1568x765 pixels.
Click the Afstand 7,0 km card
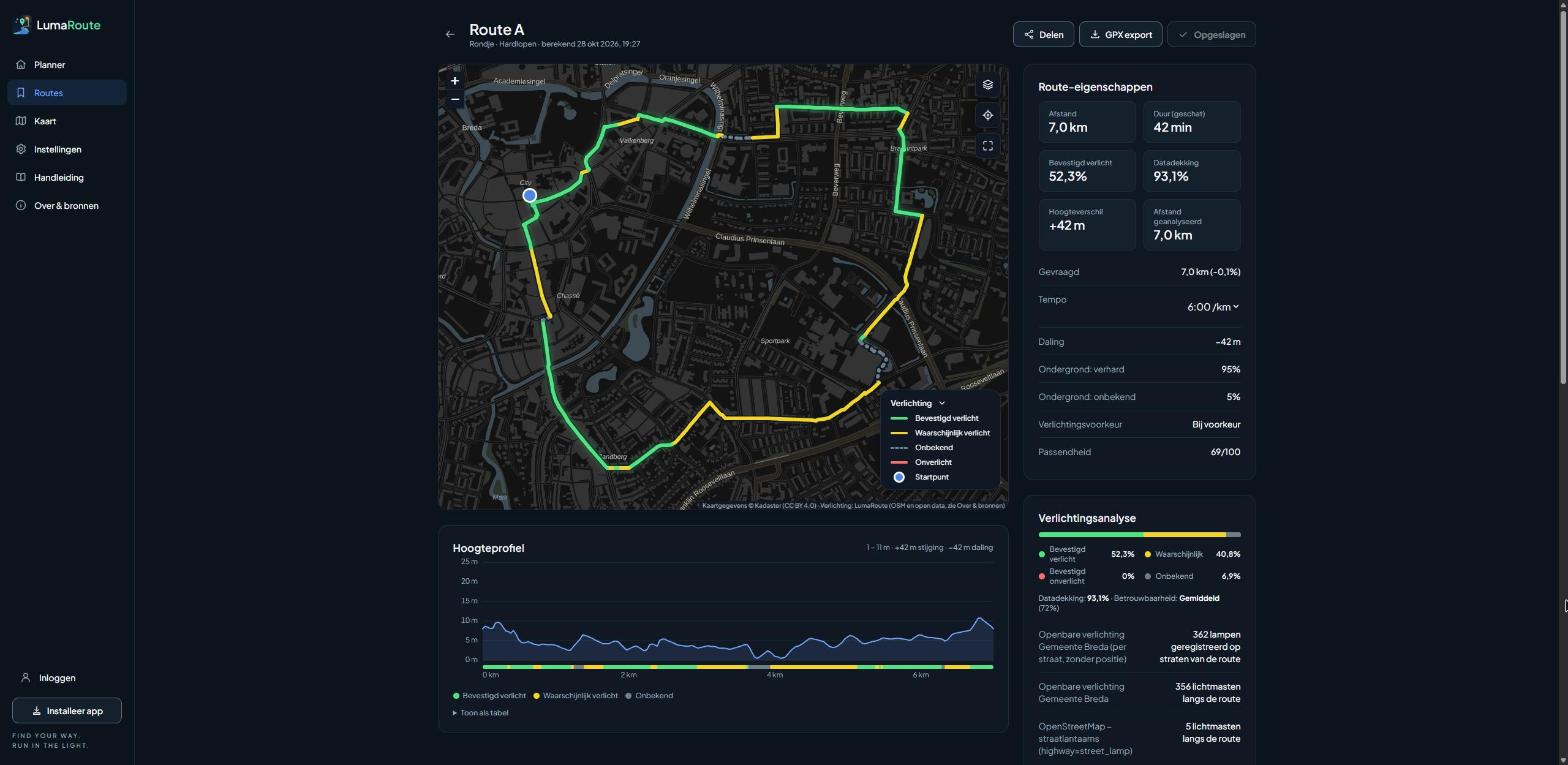(x=1087, y=122)
